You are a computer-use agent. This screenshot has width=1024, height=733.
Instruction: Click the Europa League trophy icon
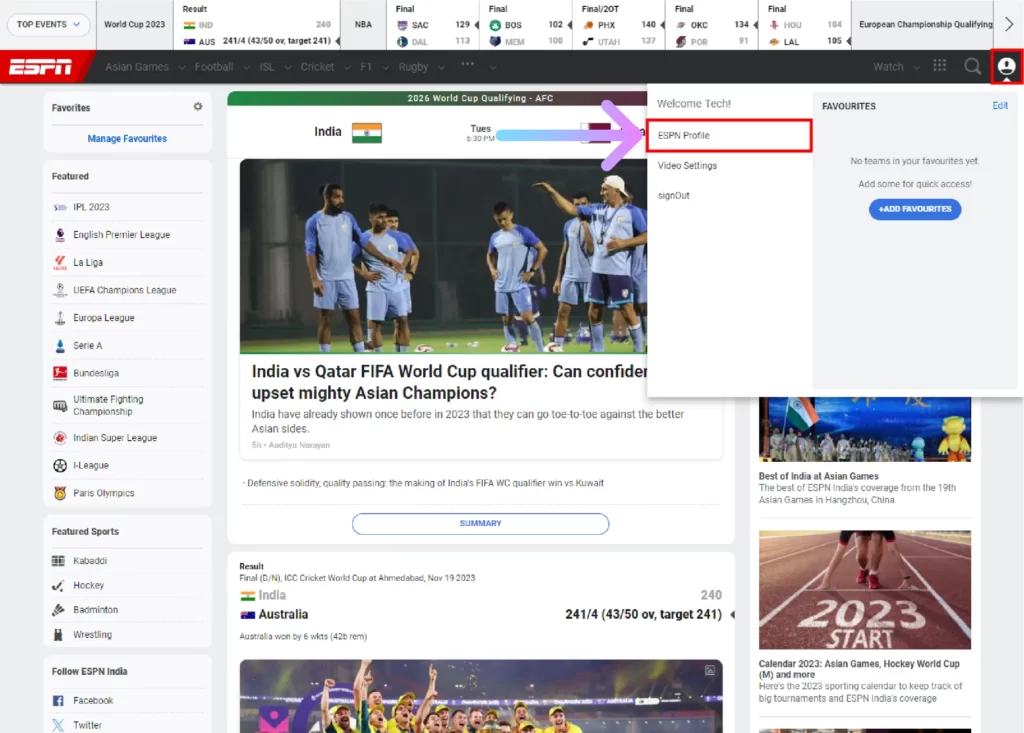(x=60, y=318)
